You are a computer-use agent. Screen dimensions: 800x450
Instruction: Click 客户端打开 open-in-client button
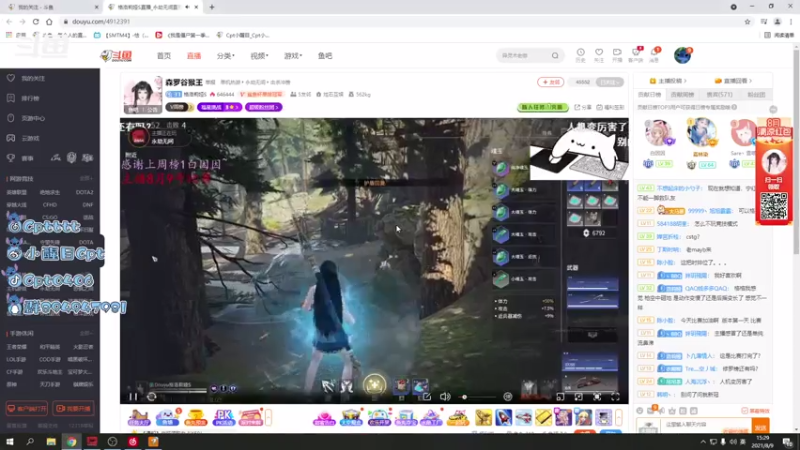(27, 409)
